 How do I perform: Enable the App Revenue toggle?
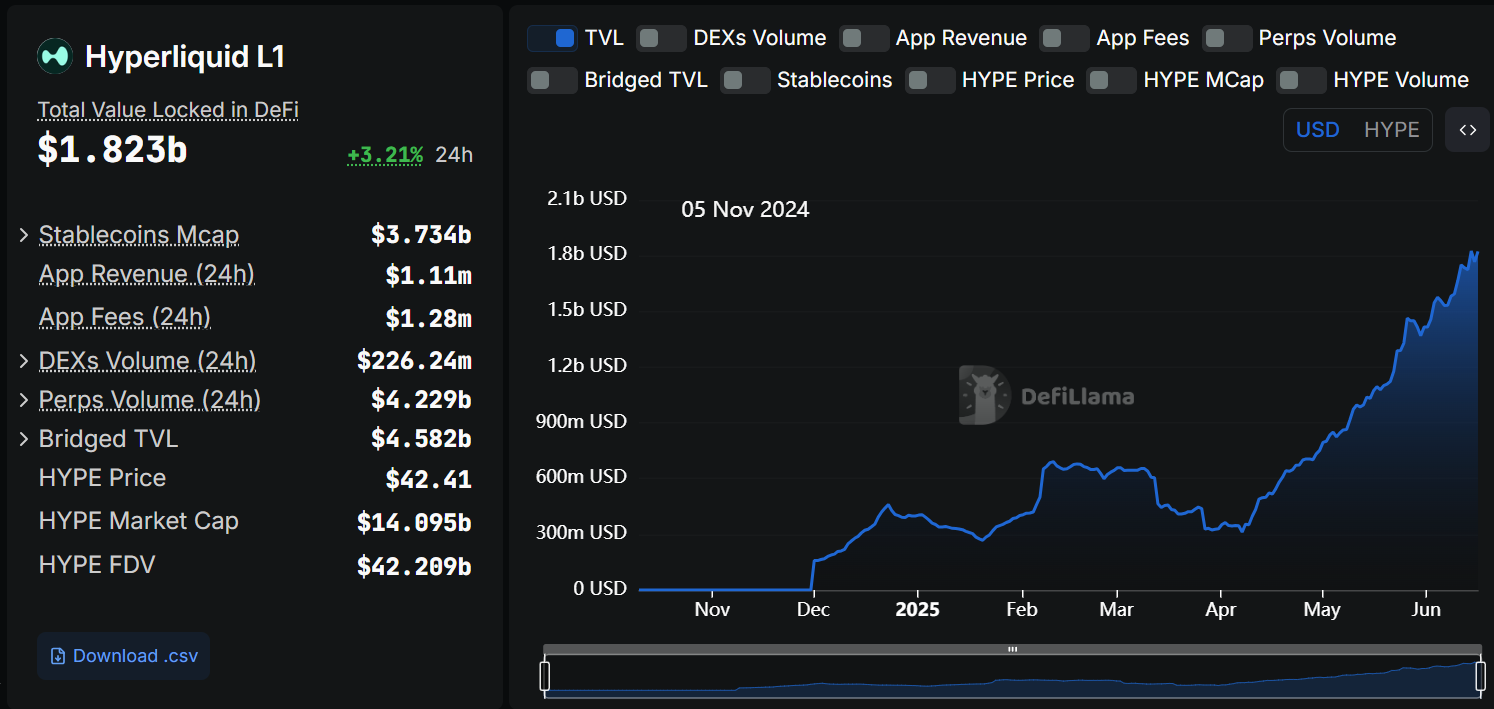click(x=864, y=38)
